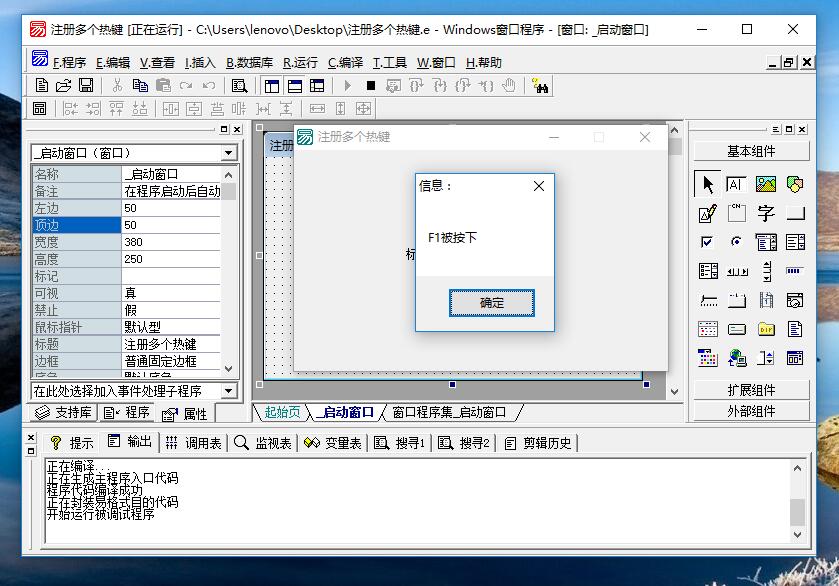Viewport: 839px width, 586px height.
Task: Click the stop program icon in toolbar
Action: point(370,86)
